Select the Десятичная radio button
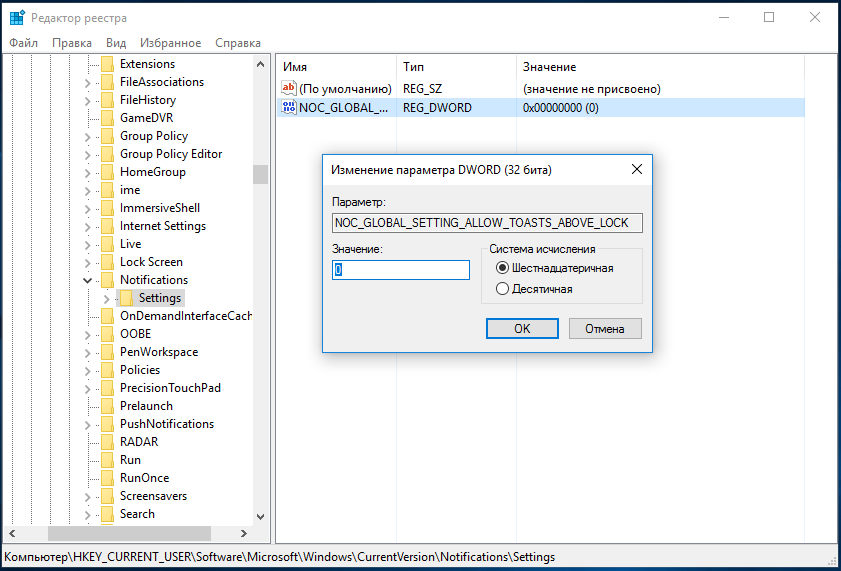The width and height of the screenshot is (841, 571). pos(502,289)
